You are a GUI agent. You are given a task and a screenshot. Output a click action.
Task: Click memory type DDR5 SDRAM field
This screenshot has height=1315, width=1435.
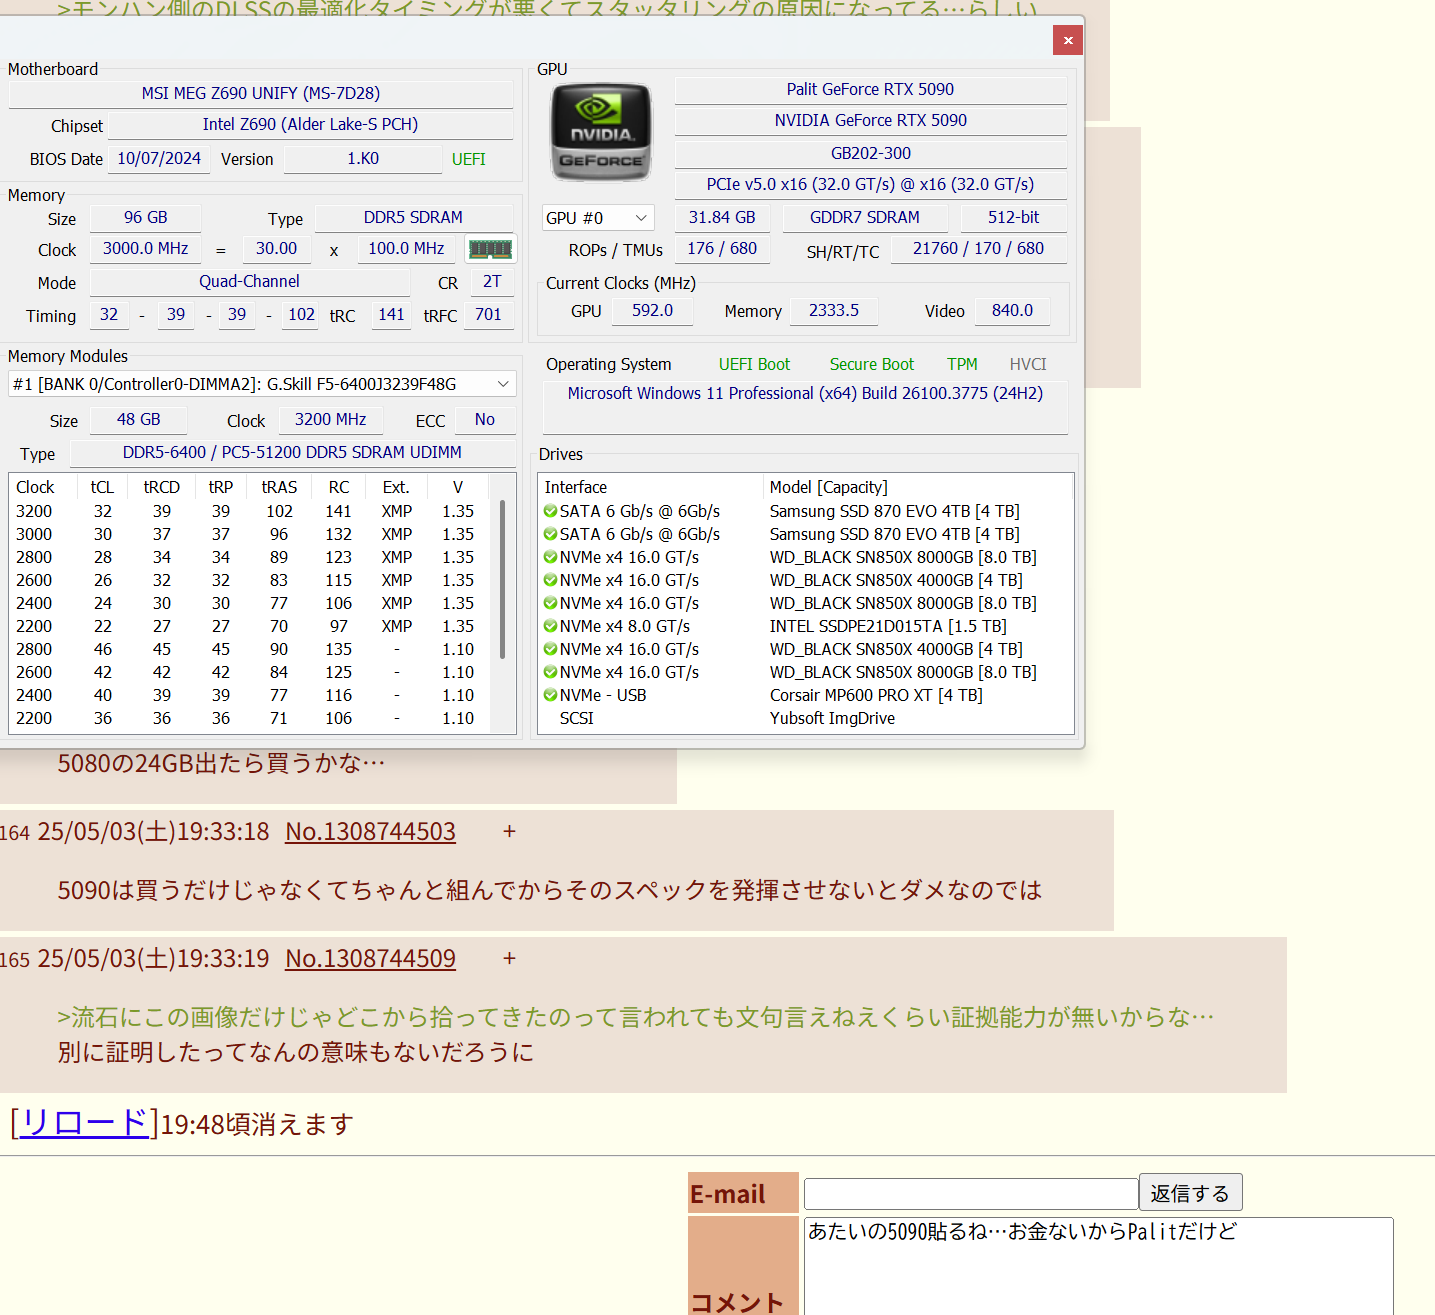pyautogui.click(x=413, y=217)
